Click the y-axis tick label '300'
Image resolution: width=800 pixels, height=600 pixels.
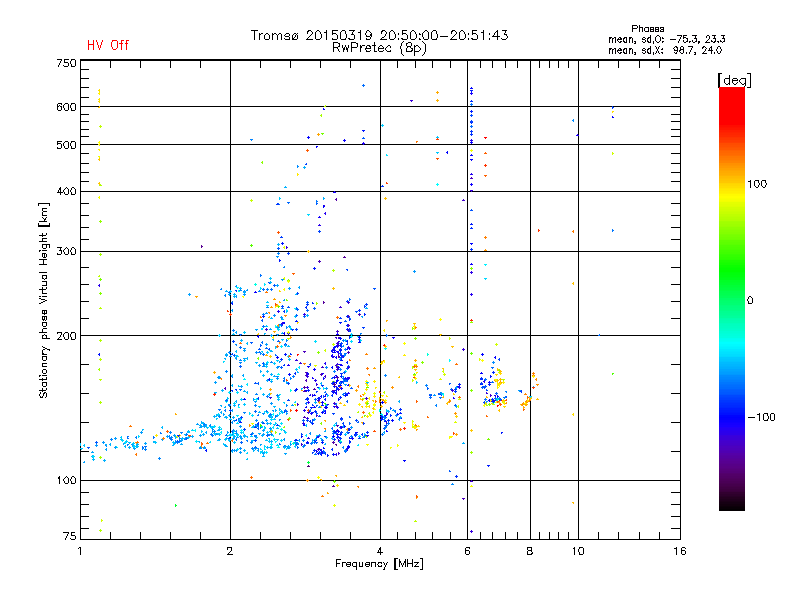click(x=66, y=252)
